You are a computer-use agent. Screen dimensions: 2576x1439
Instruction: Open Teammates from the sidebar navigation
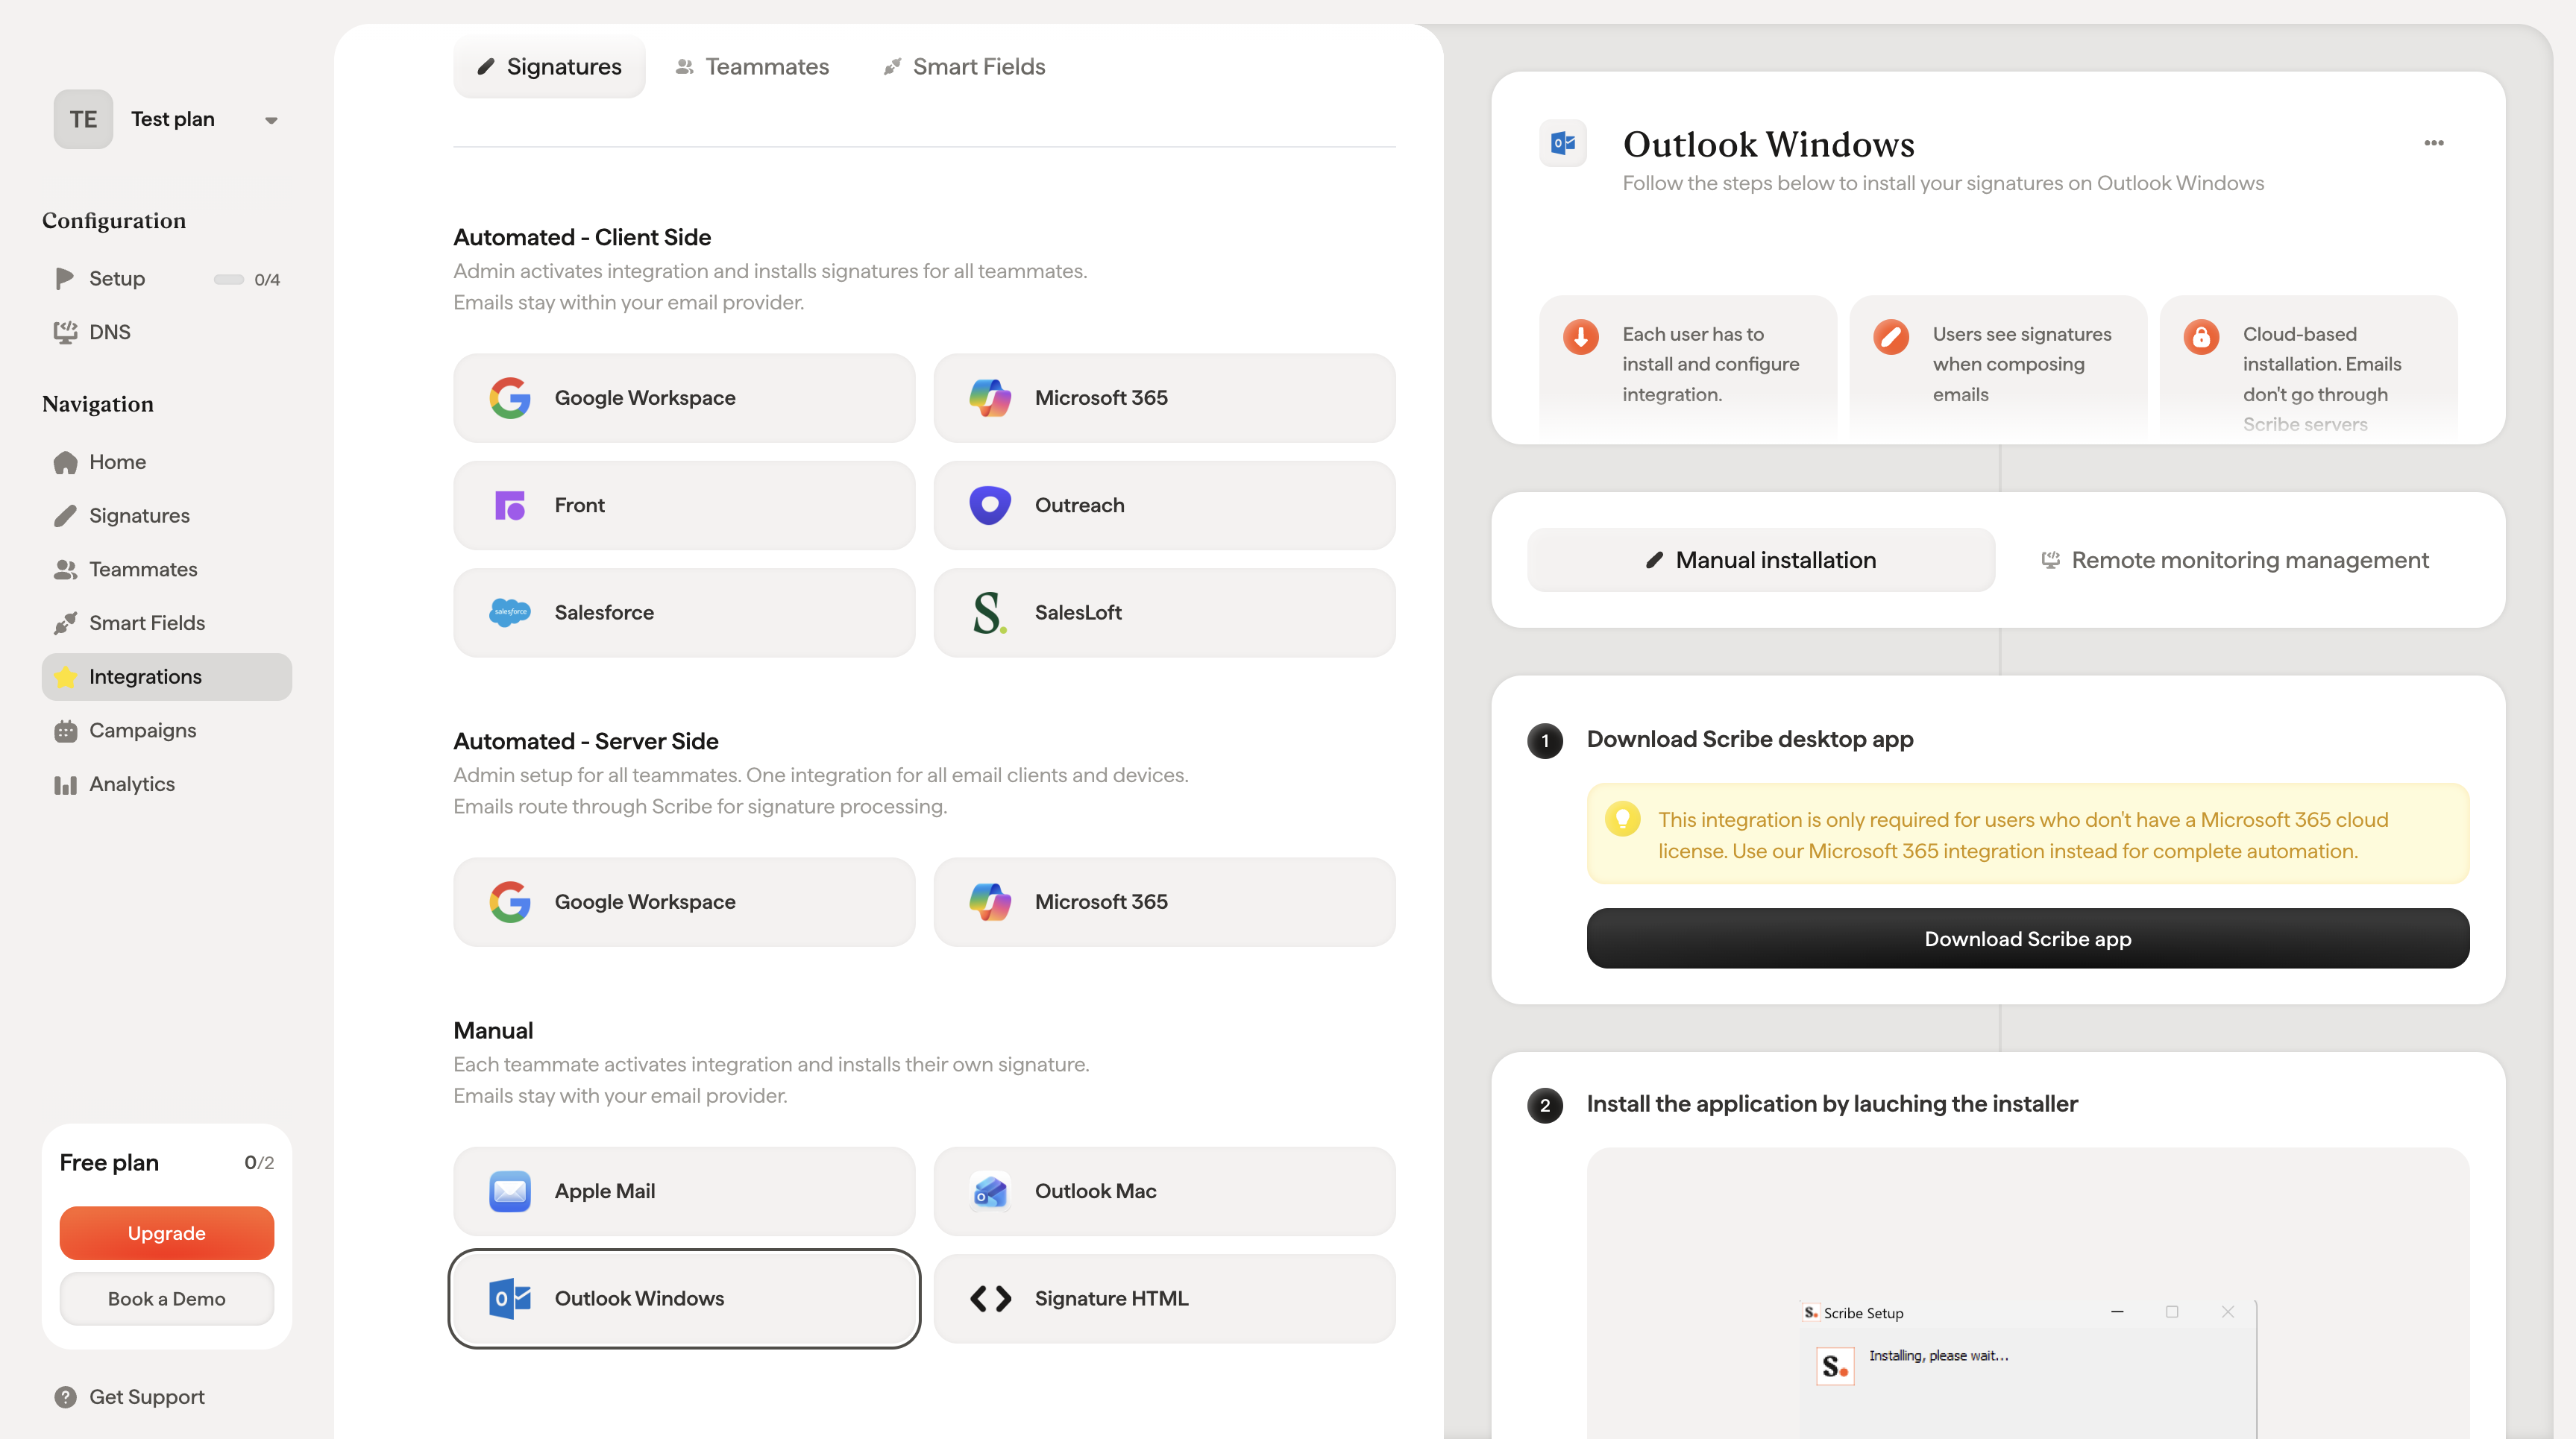click(167, 569)
